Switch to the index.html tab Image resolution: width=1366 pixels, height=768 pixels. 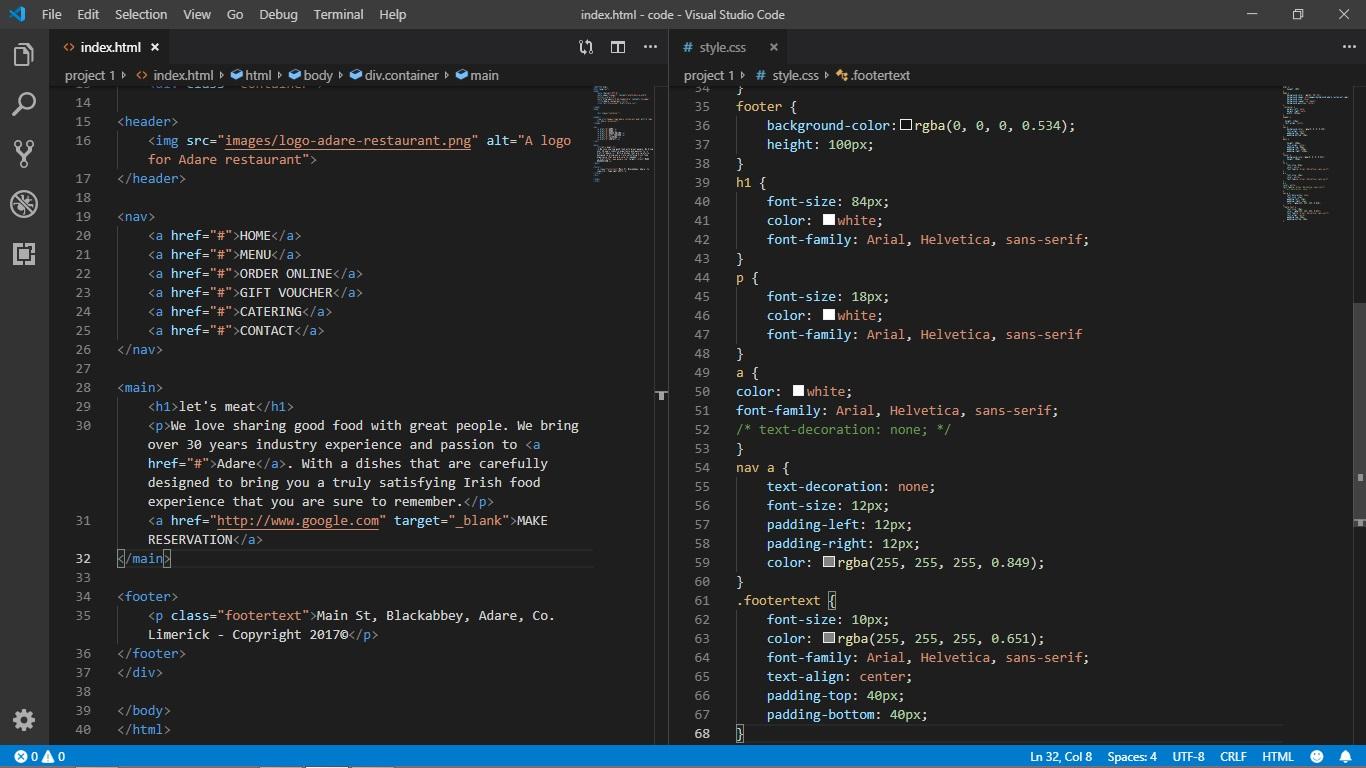(x=110, y=47)
